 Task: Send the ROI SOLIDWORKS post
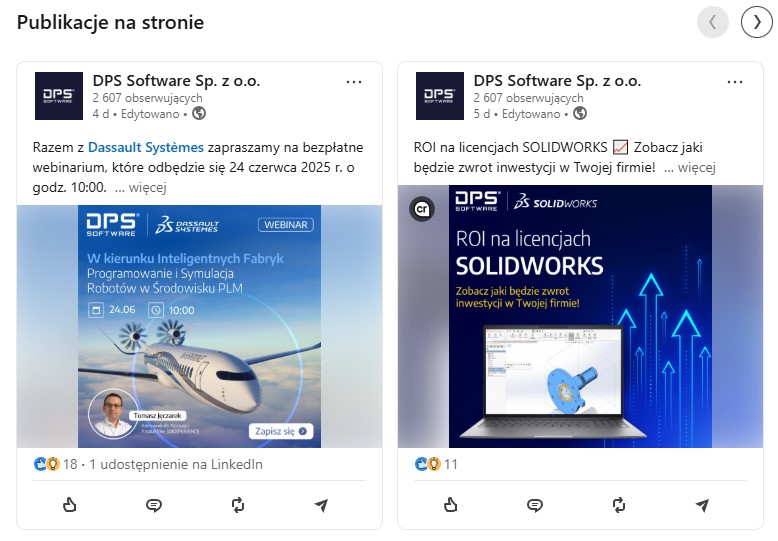[703, 505]
